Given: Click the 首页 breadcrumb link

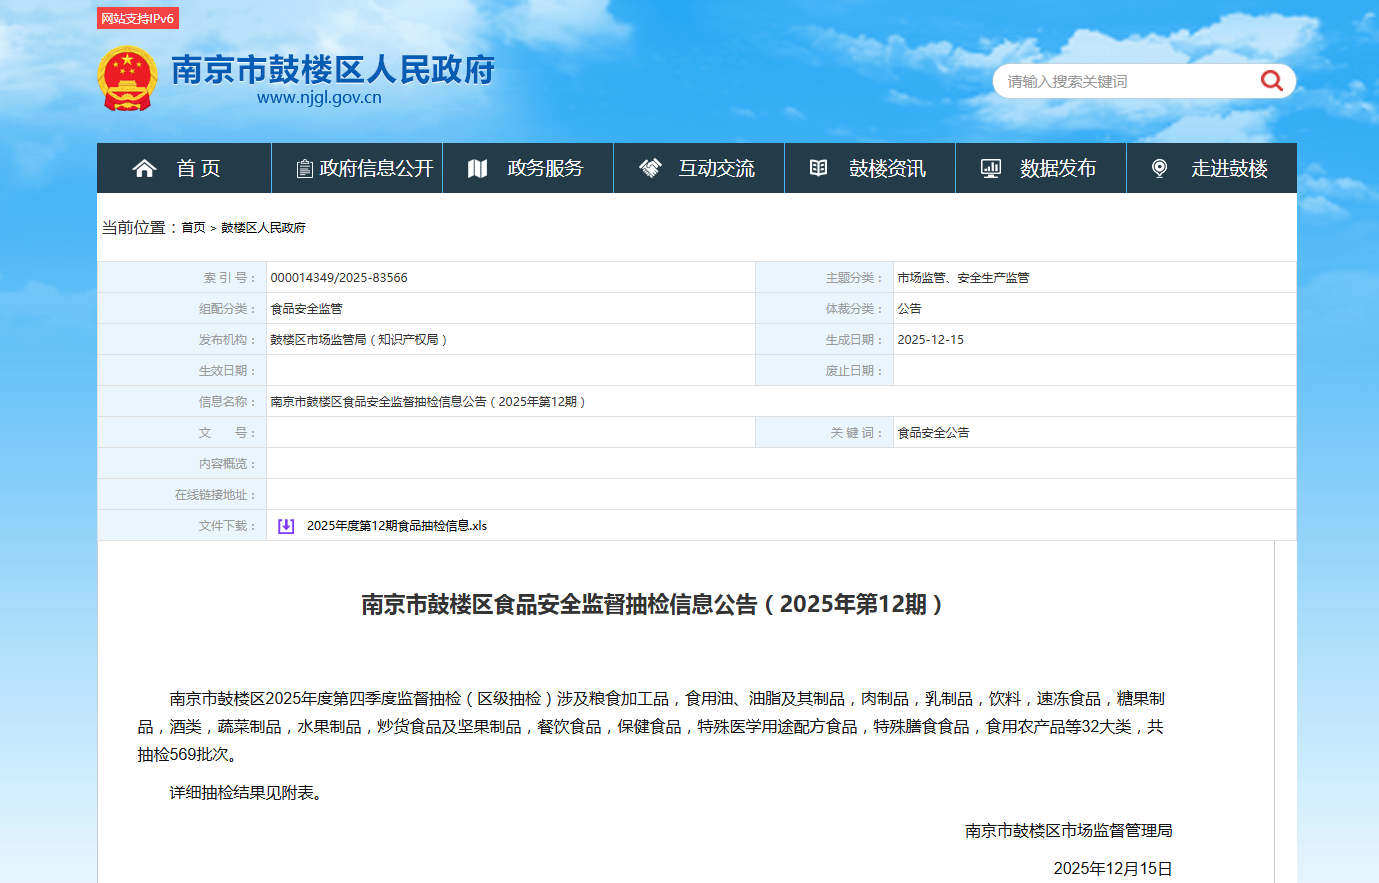Looking at the screenshot, I should pos(193,228).
